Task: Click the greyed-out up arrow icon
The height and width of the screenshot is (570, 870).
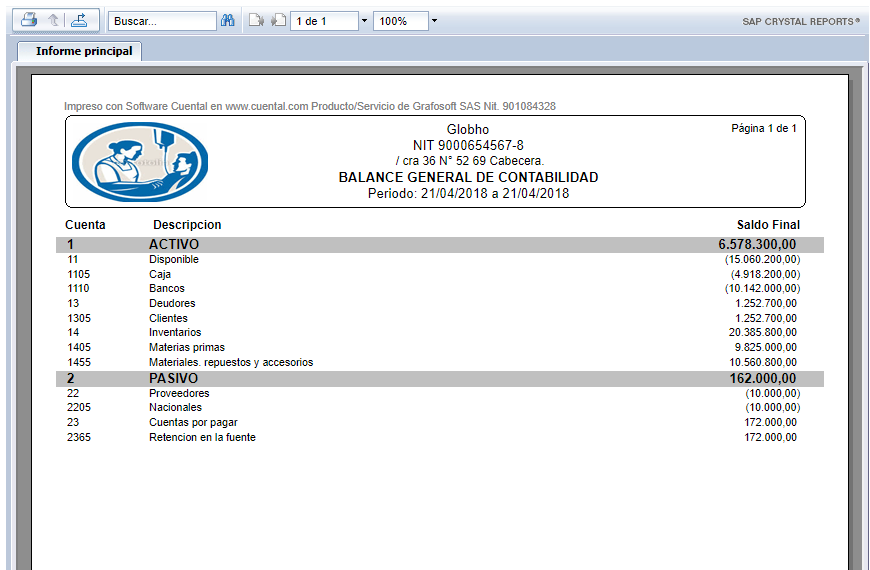Action: click(54, 20)
